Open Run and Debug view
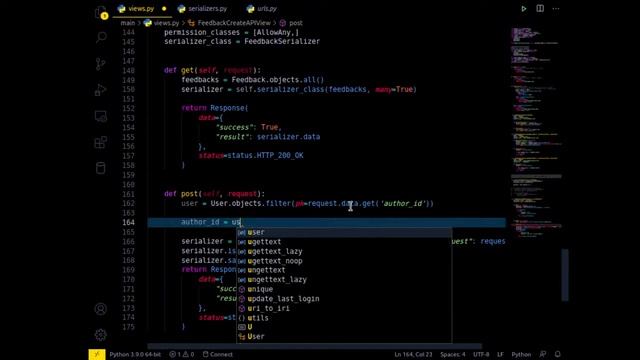 tap(100, 90)
